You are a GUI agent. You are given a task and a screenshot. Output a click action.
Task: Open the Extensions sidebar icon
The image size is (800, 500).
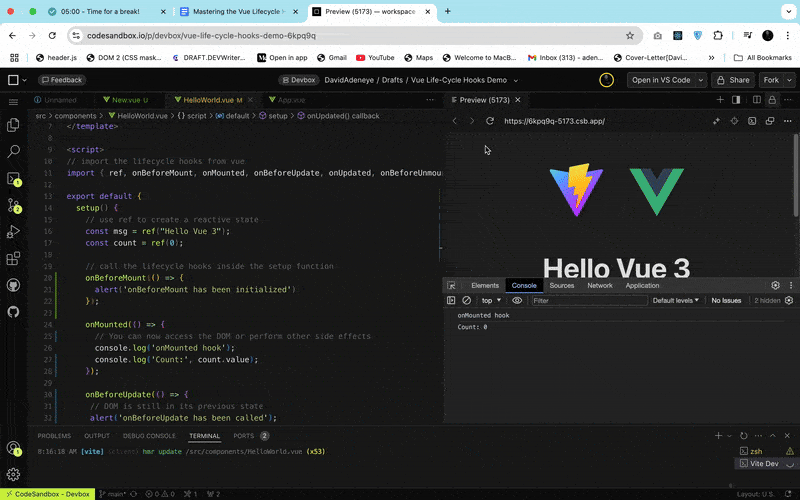tap(13, 259)
